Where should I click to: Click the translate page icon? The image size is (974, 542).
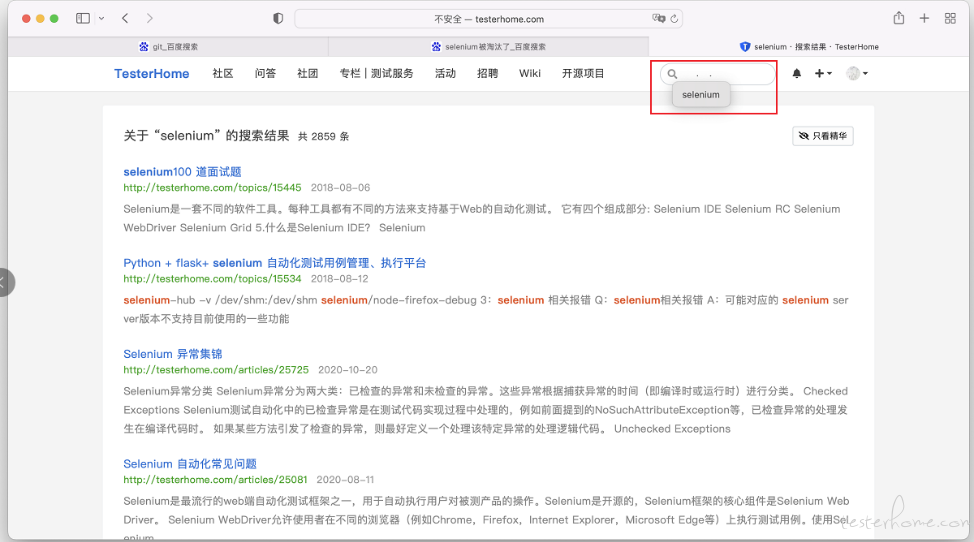coord(658,19)
